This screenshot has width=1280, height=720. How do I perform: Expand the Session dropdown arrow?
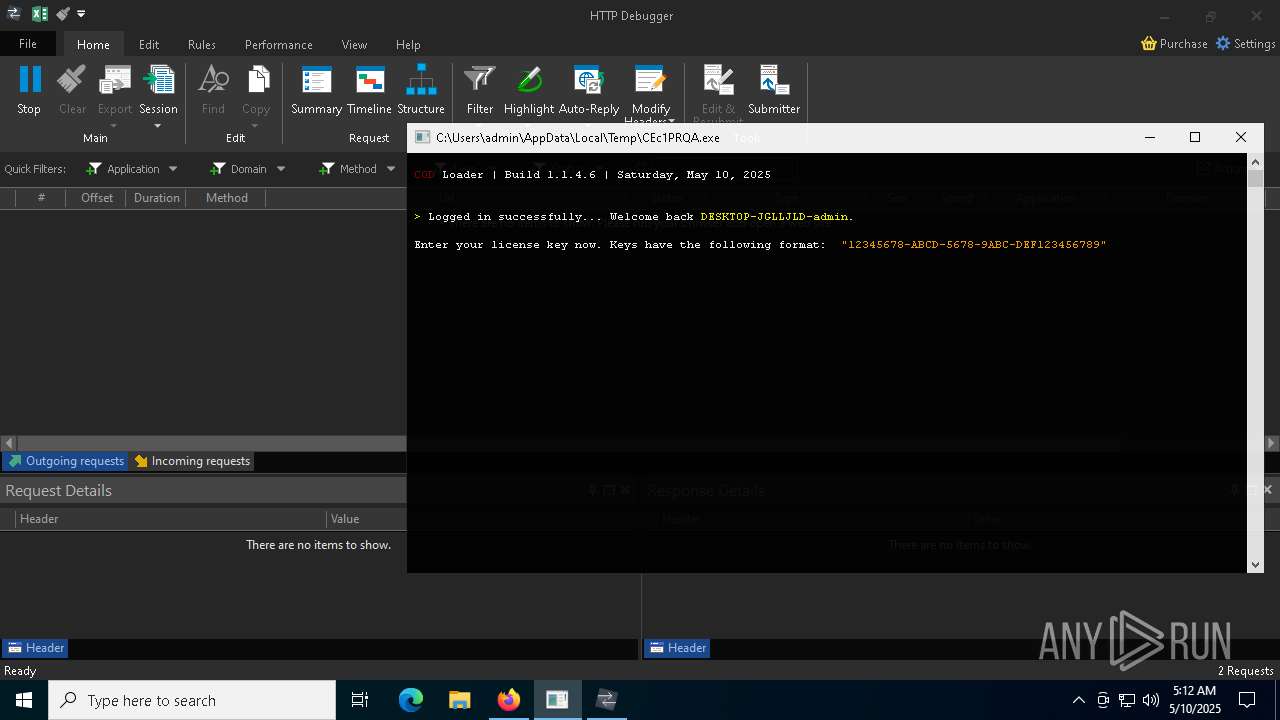click(x=158, y=126)
